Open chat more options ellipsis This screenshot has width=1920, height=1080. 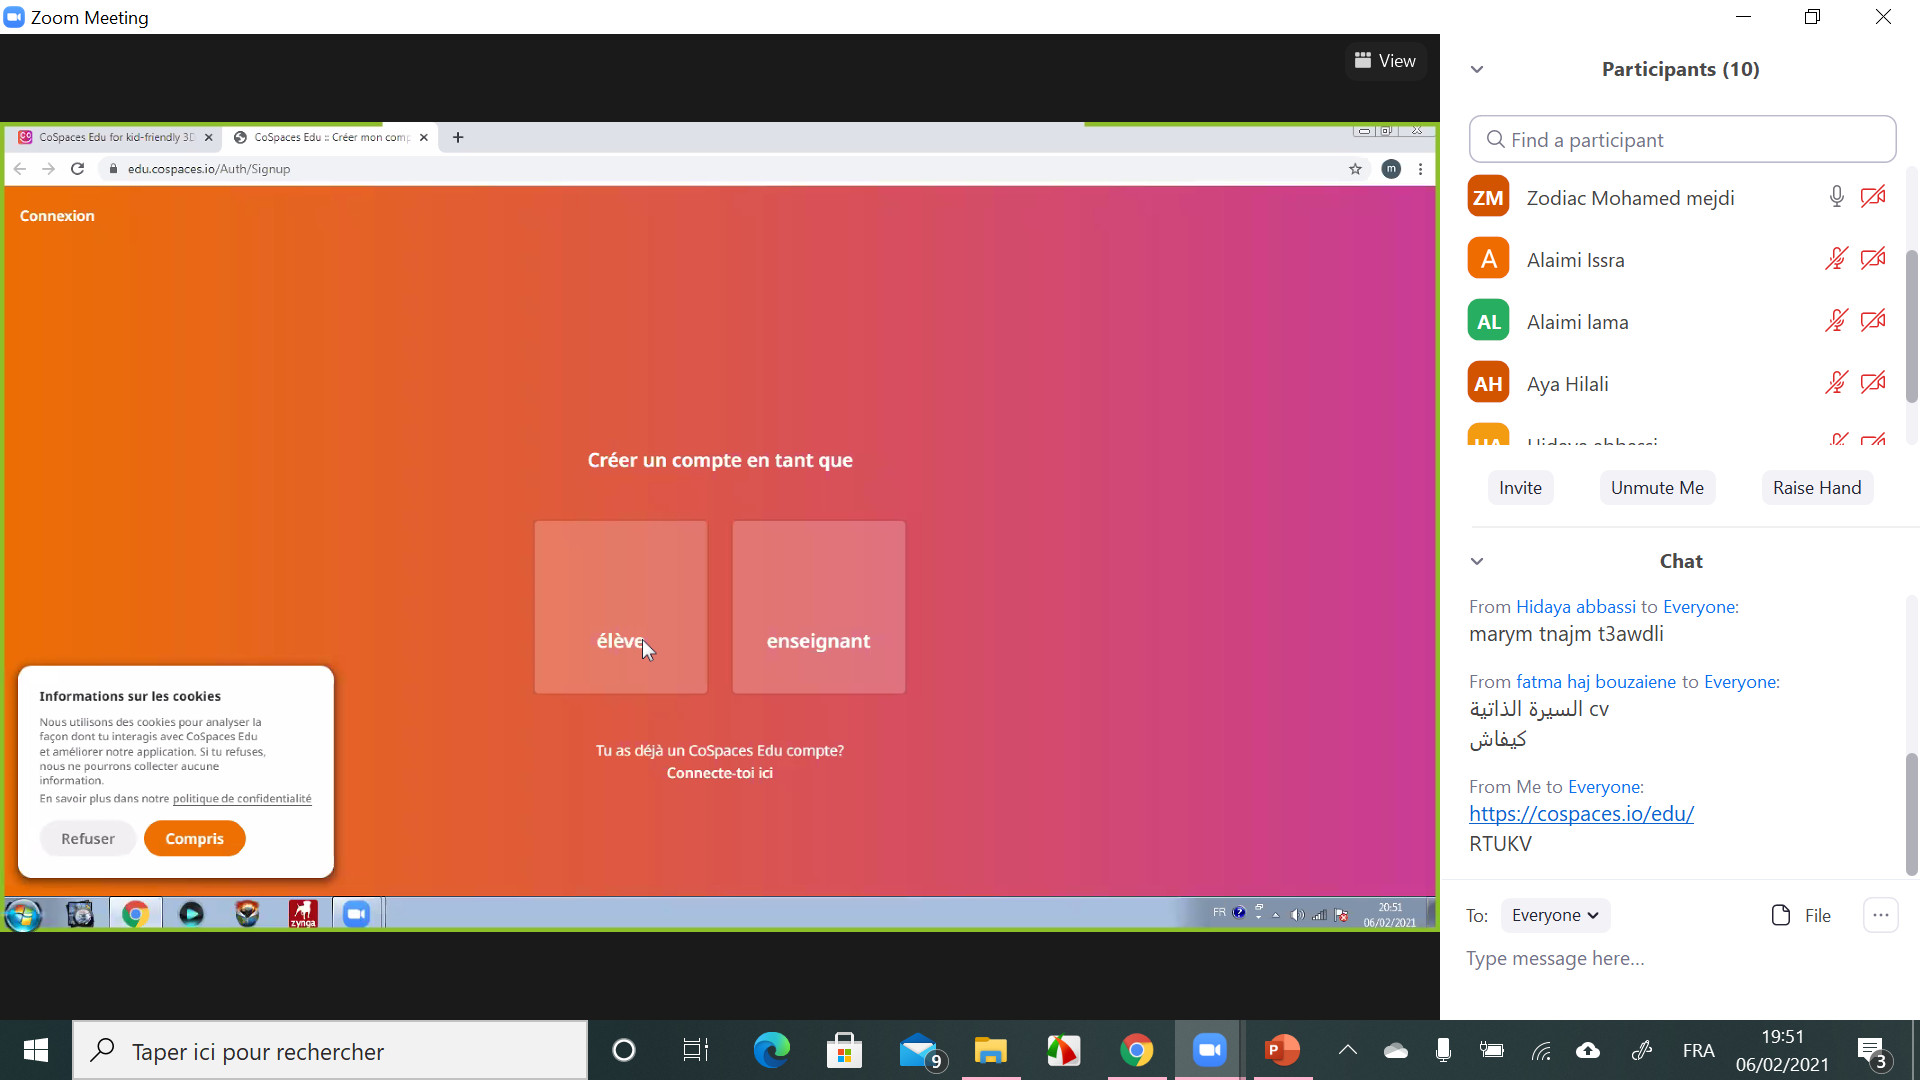click(x=1880, y=915)
